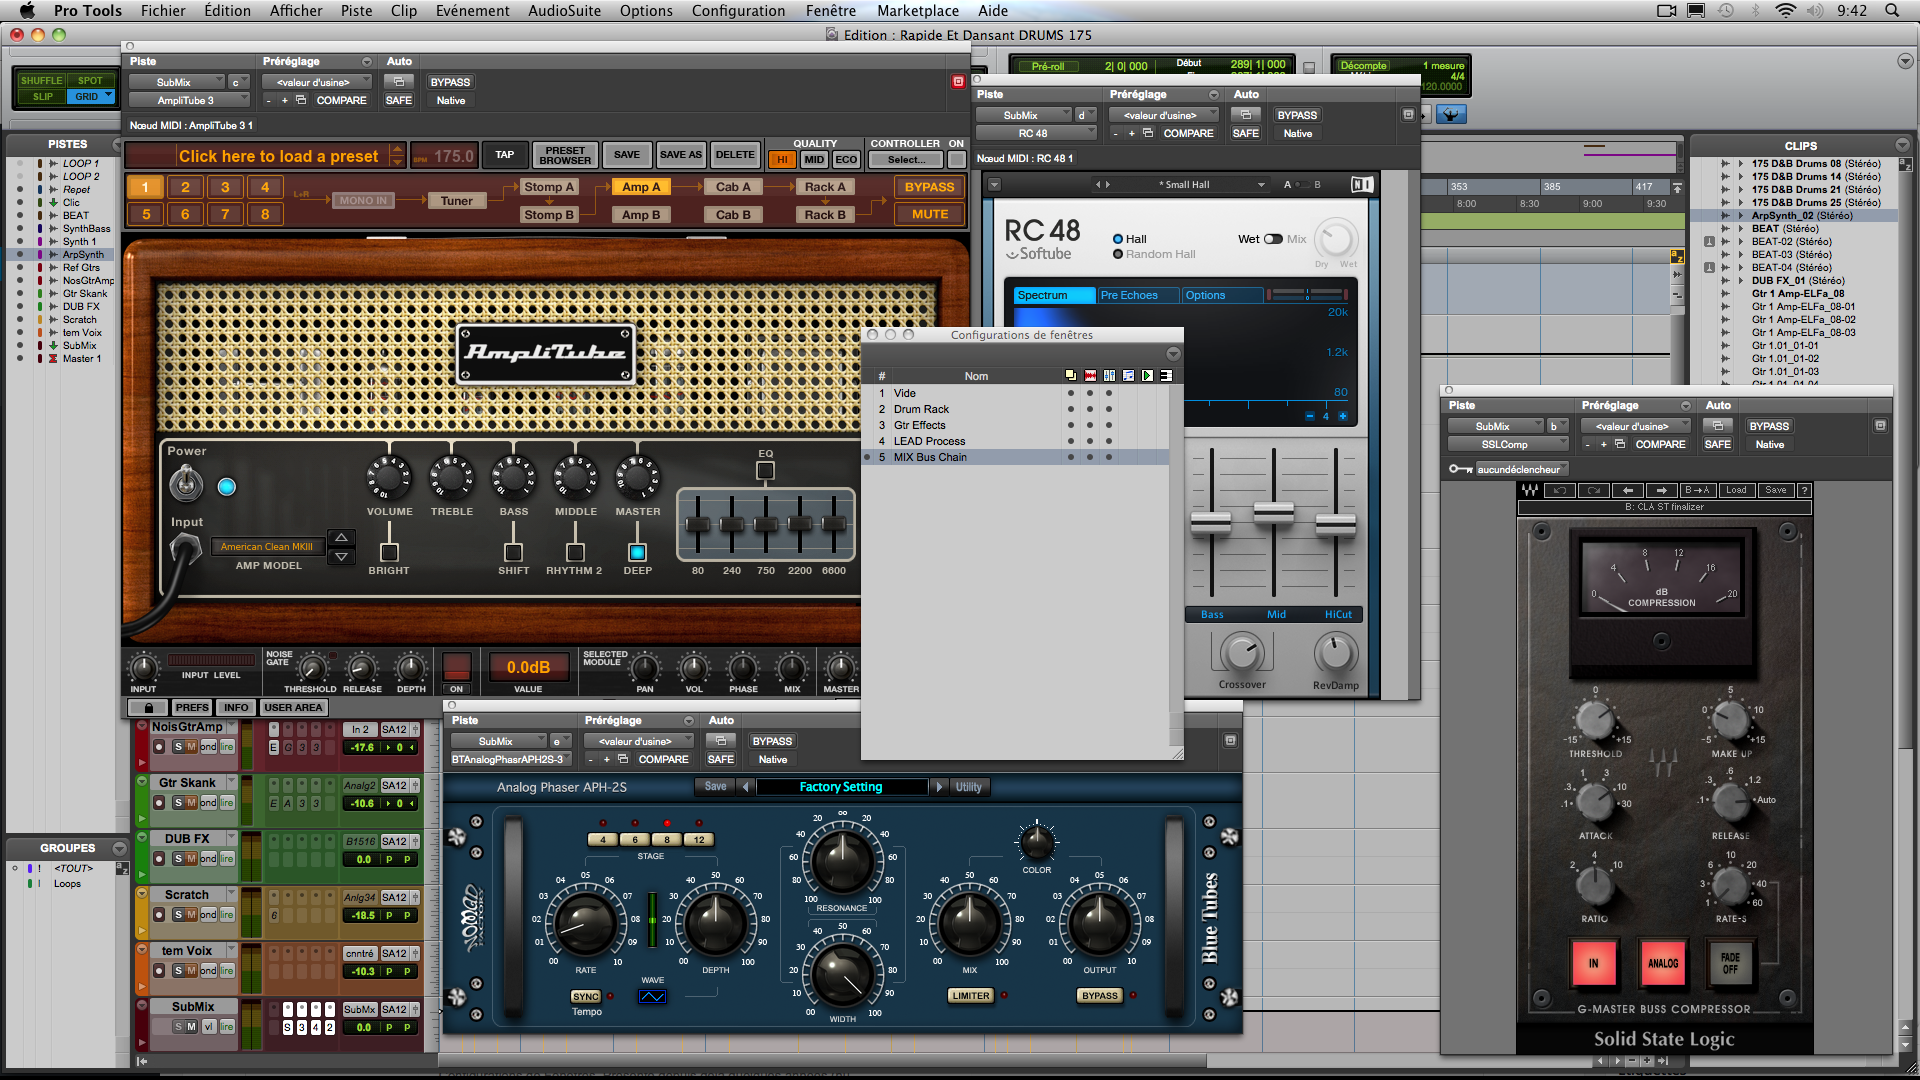Screen dimensions: 1920x1080
Task: Open the side-chain key input 'aucundéclencheur' dropdown
Action: click(x=1521, y=469)
